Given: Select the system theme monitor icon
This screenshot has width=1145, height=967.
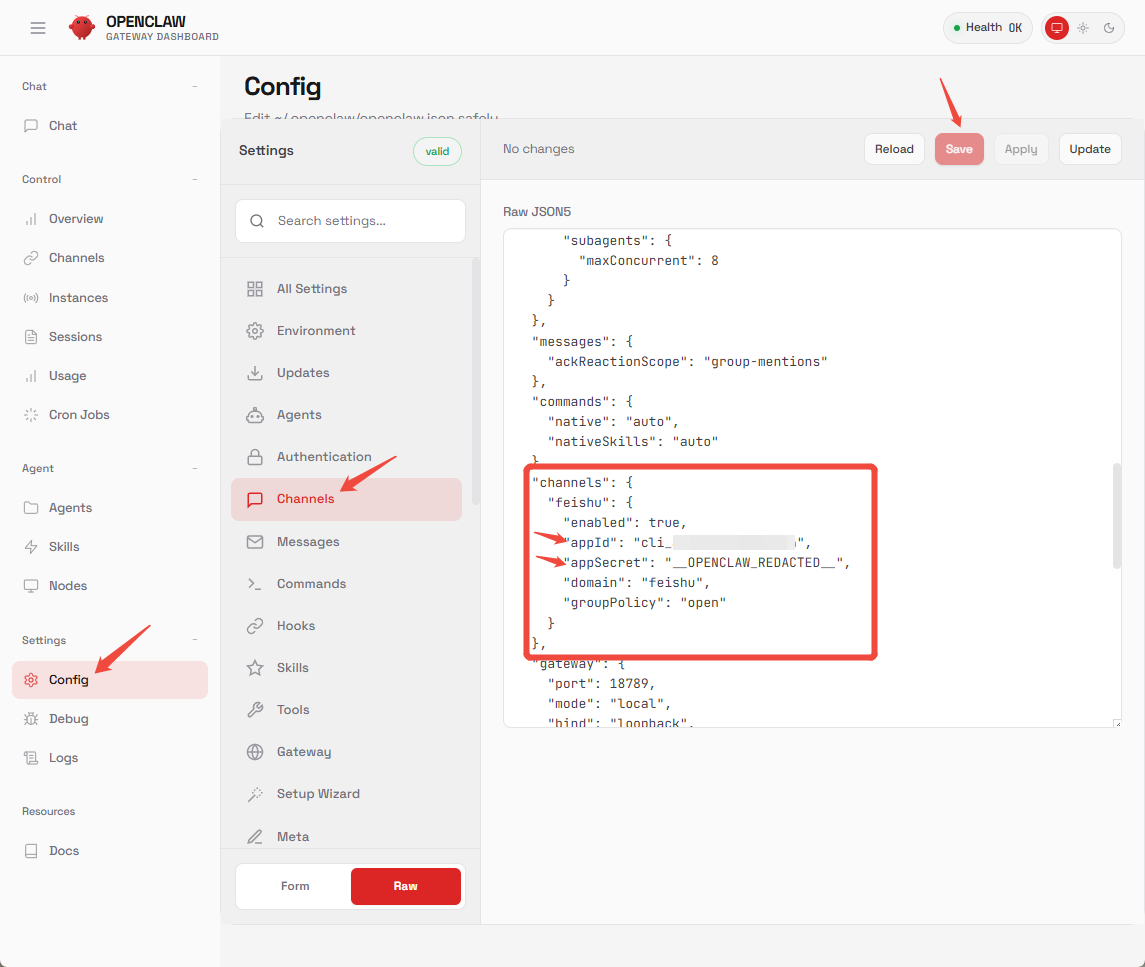Looking at the screenshot, I should tap(1056, 28).
